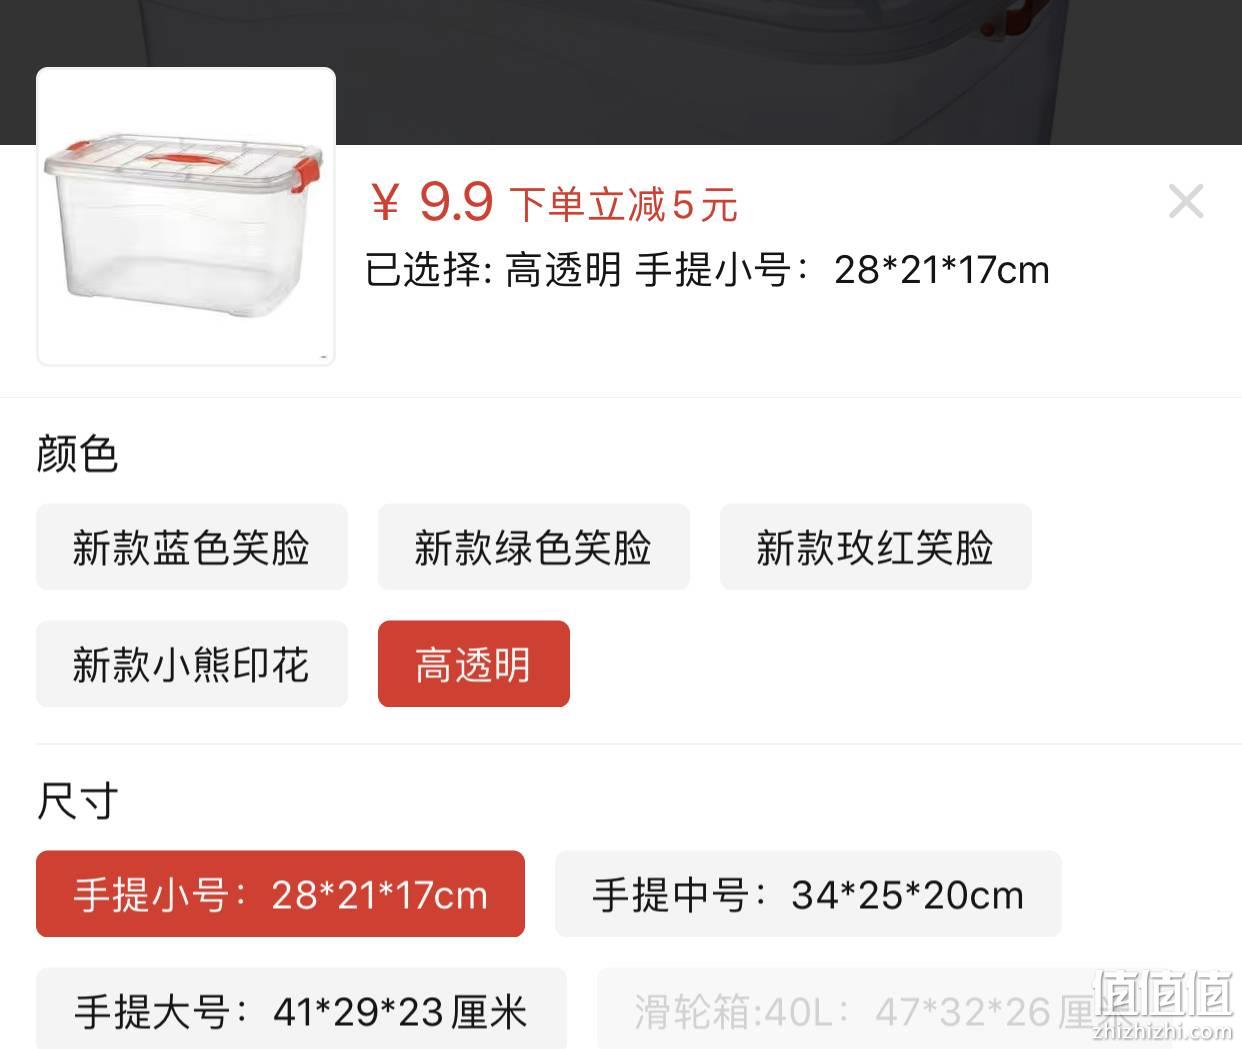Screen dimensions: 1242x1049
Task: Toggle the selected 高透明 color option
Action: (474, 664)
